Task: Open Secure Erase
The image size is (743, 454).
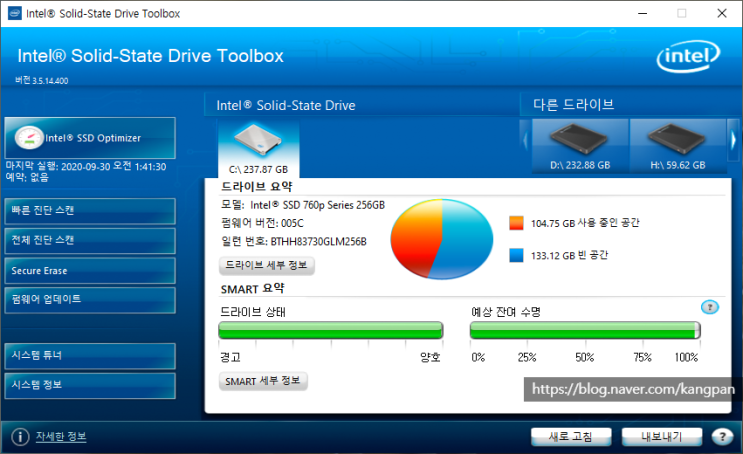Action: tap(90, 271)
